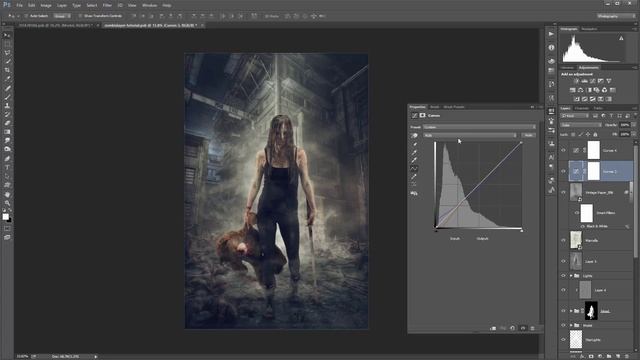
Task: Select the Model group mask thumbnail
Action: tap(591, 311)
